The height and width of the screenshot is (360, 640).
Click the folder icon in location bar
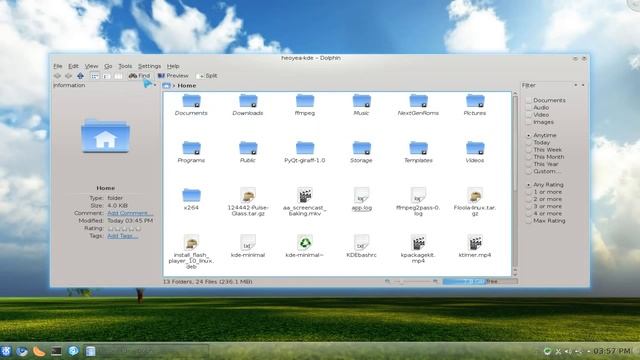(x=166, y=86)
